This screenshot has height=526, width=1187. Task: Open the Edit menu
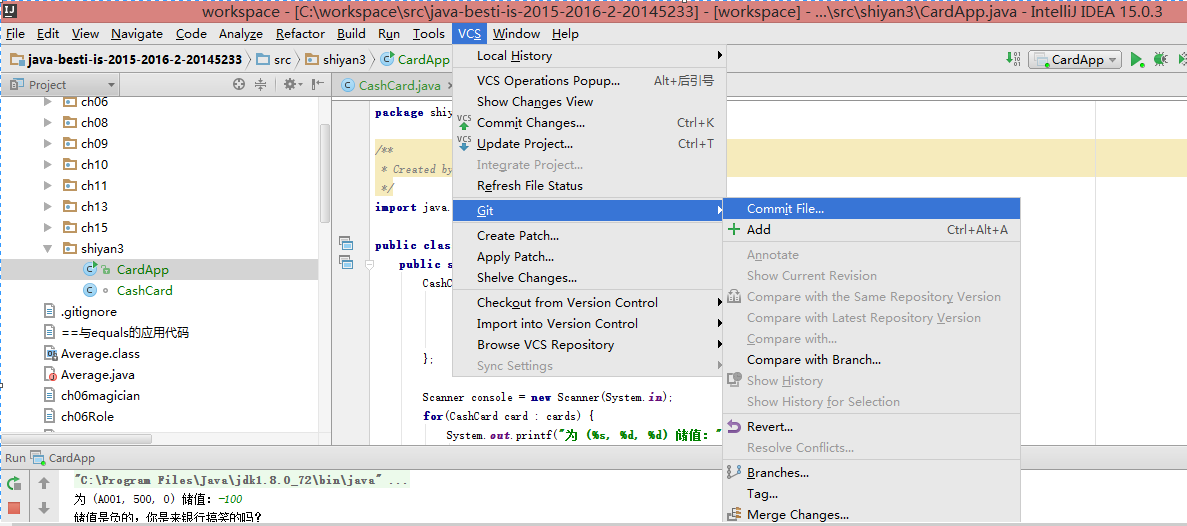[48, 33]
